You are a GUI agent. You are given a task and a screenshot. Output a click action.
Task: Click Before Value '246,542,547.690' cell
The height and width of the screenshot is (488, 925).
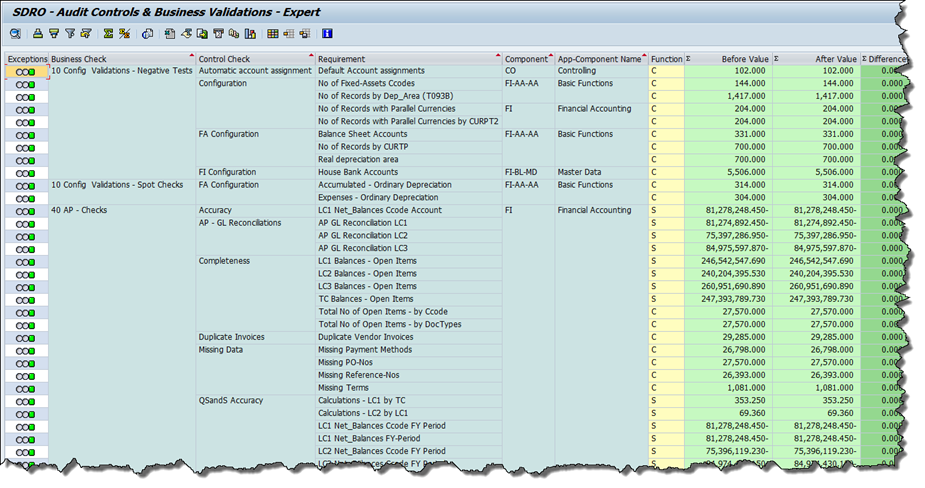(729, 261)
